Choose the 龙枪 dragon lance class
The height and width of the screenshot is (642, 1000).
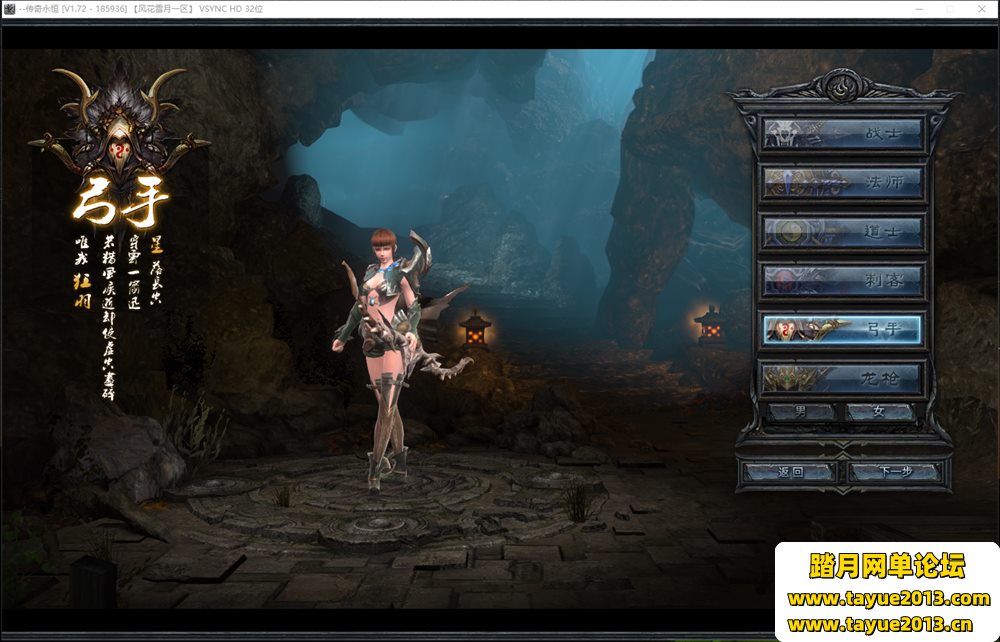click(842, 379)
